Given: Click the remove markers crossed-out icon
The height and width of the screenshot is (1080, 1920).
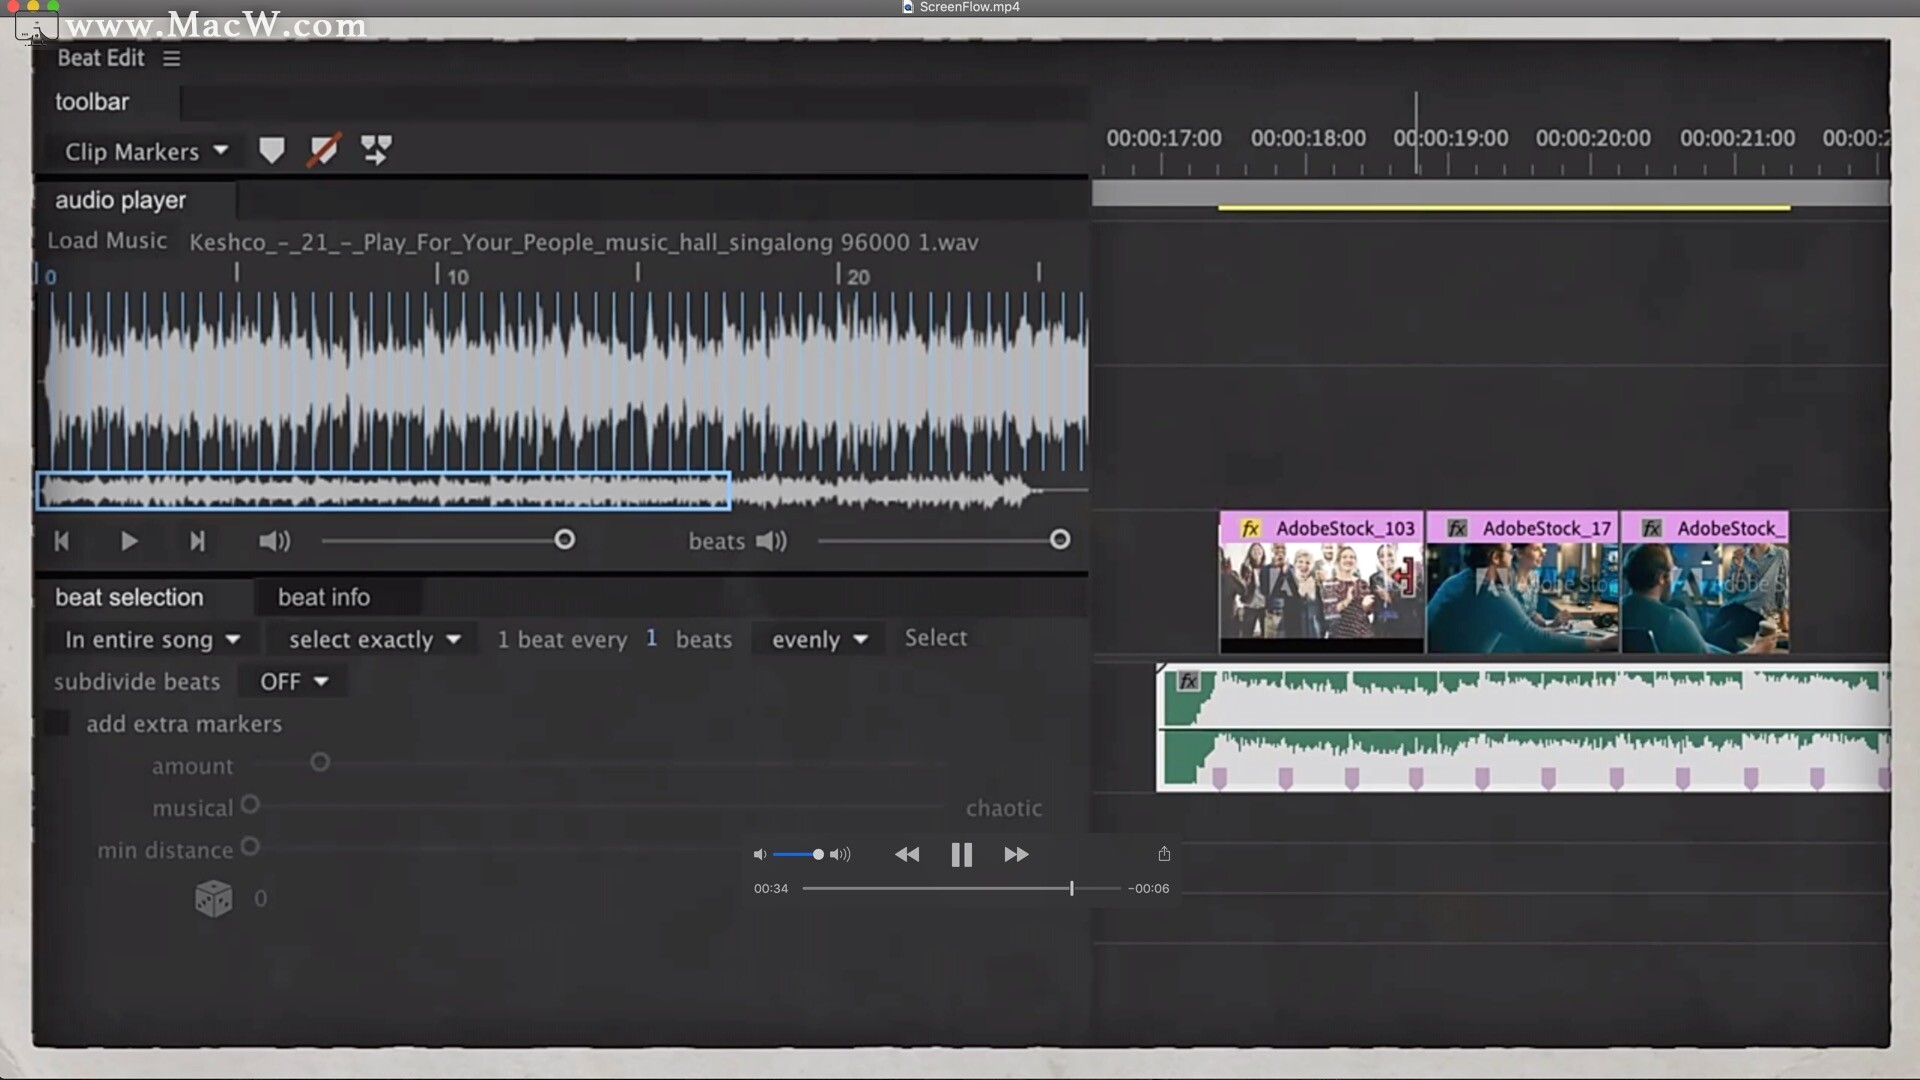Looking at the screenshot, I should click(323, 150).
